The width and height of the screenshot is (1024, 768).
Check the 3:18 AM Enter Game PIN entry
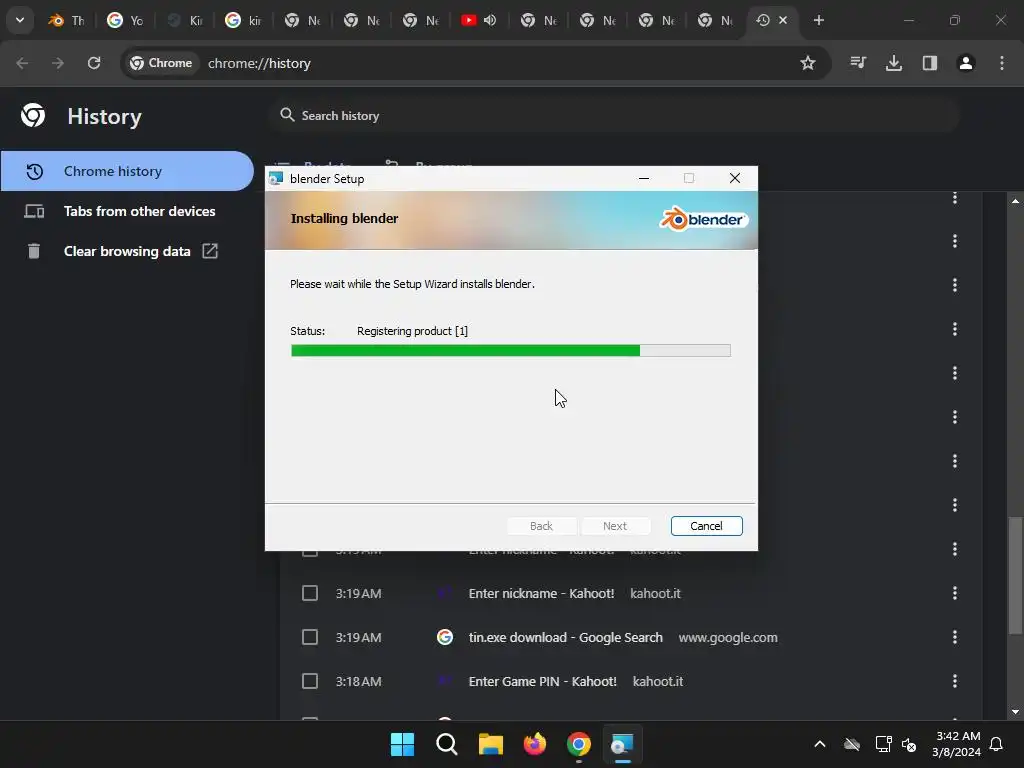[310, 681]
